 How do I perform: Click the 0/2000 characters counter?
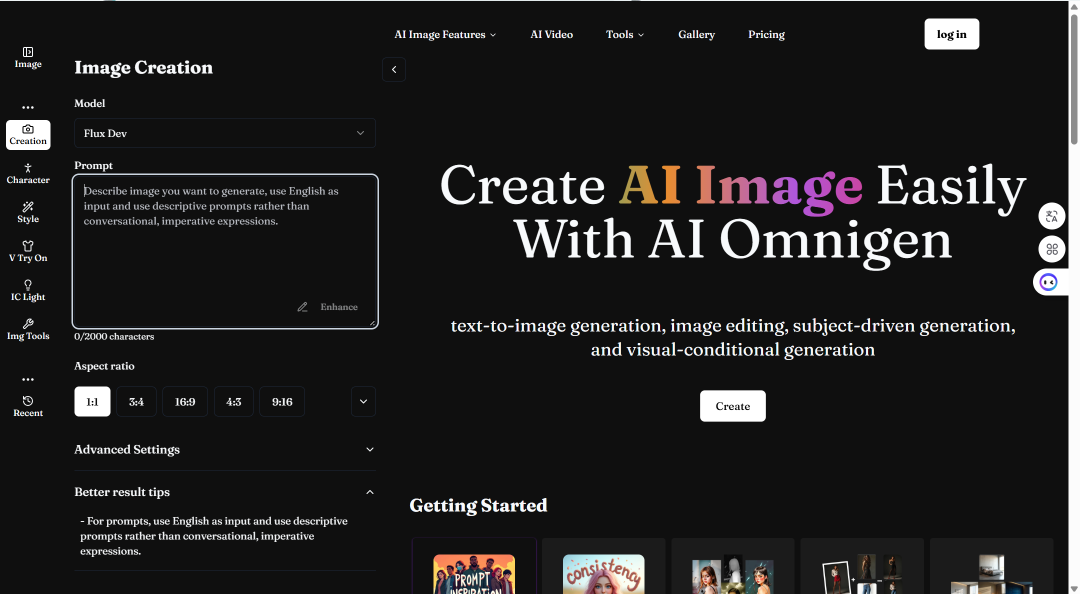point(114,336)
